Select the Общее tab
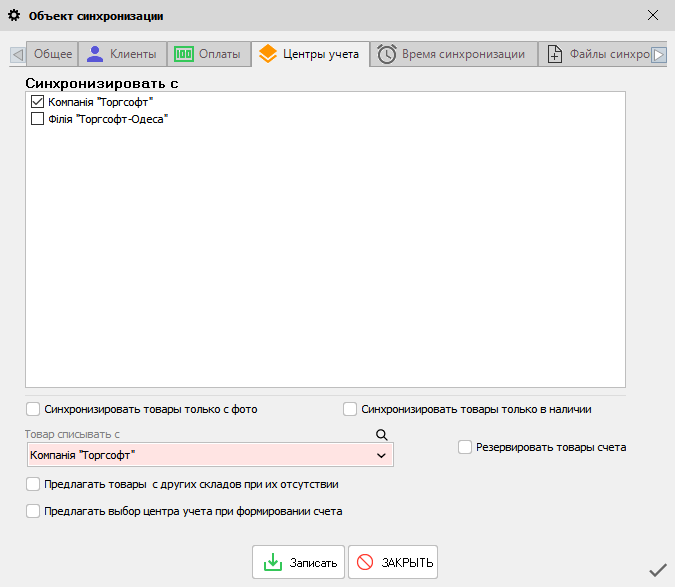Image resolution: width=675 pixels, height=587 pixels. pos(53,54)
